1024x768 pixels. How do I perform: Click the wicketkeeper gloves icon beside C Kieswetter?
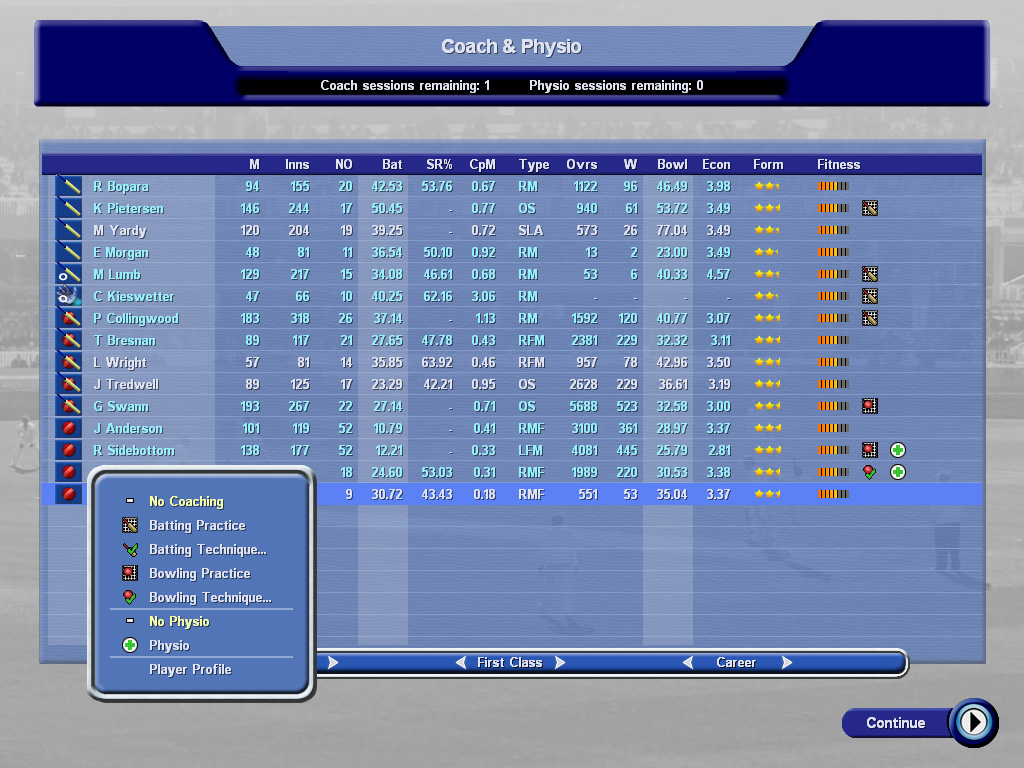(69, 296)
